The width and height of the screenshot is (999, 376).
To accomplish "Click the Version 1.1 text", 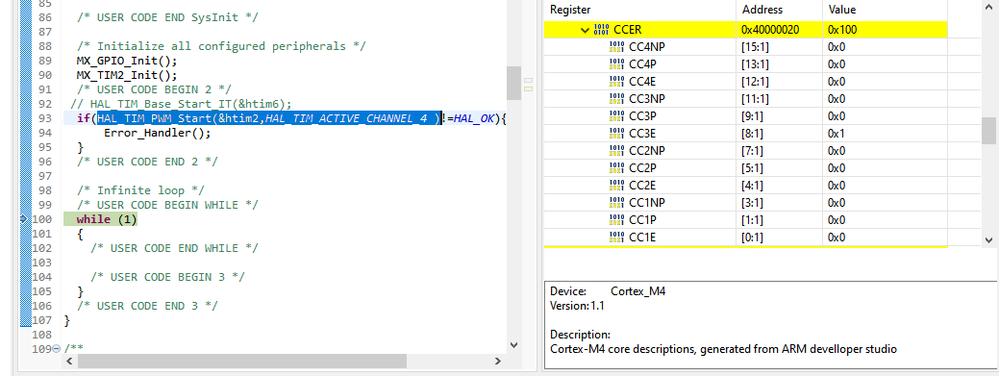I will 577,305.
